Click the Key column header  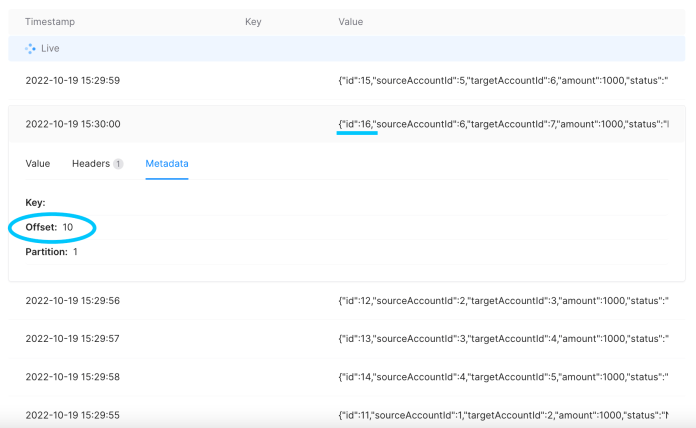(253, 22)
